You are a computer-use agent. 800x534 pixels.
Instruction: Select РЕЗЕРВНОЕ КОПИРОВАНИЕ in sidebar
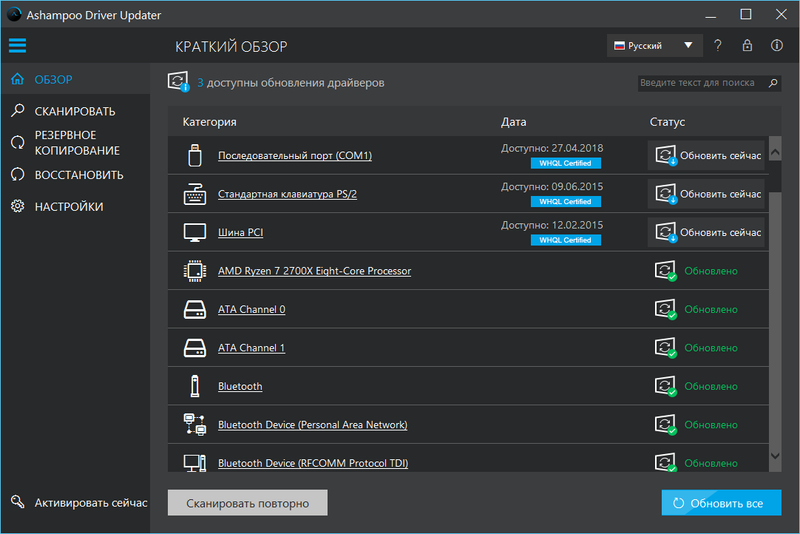pyautogui.click(x=76, y=143)
